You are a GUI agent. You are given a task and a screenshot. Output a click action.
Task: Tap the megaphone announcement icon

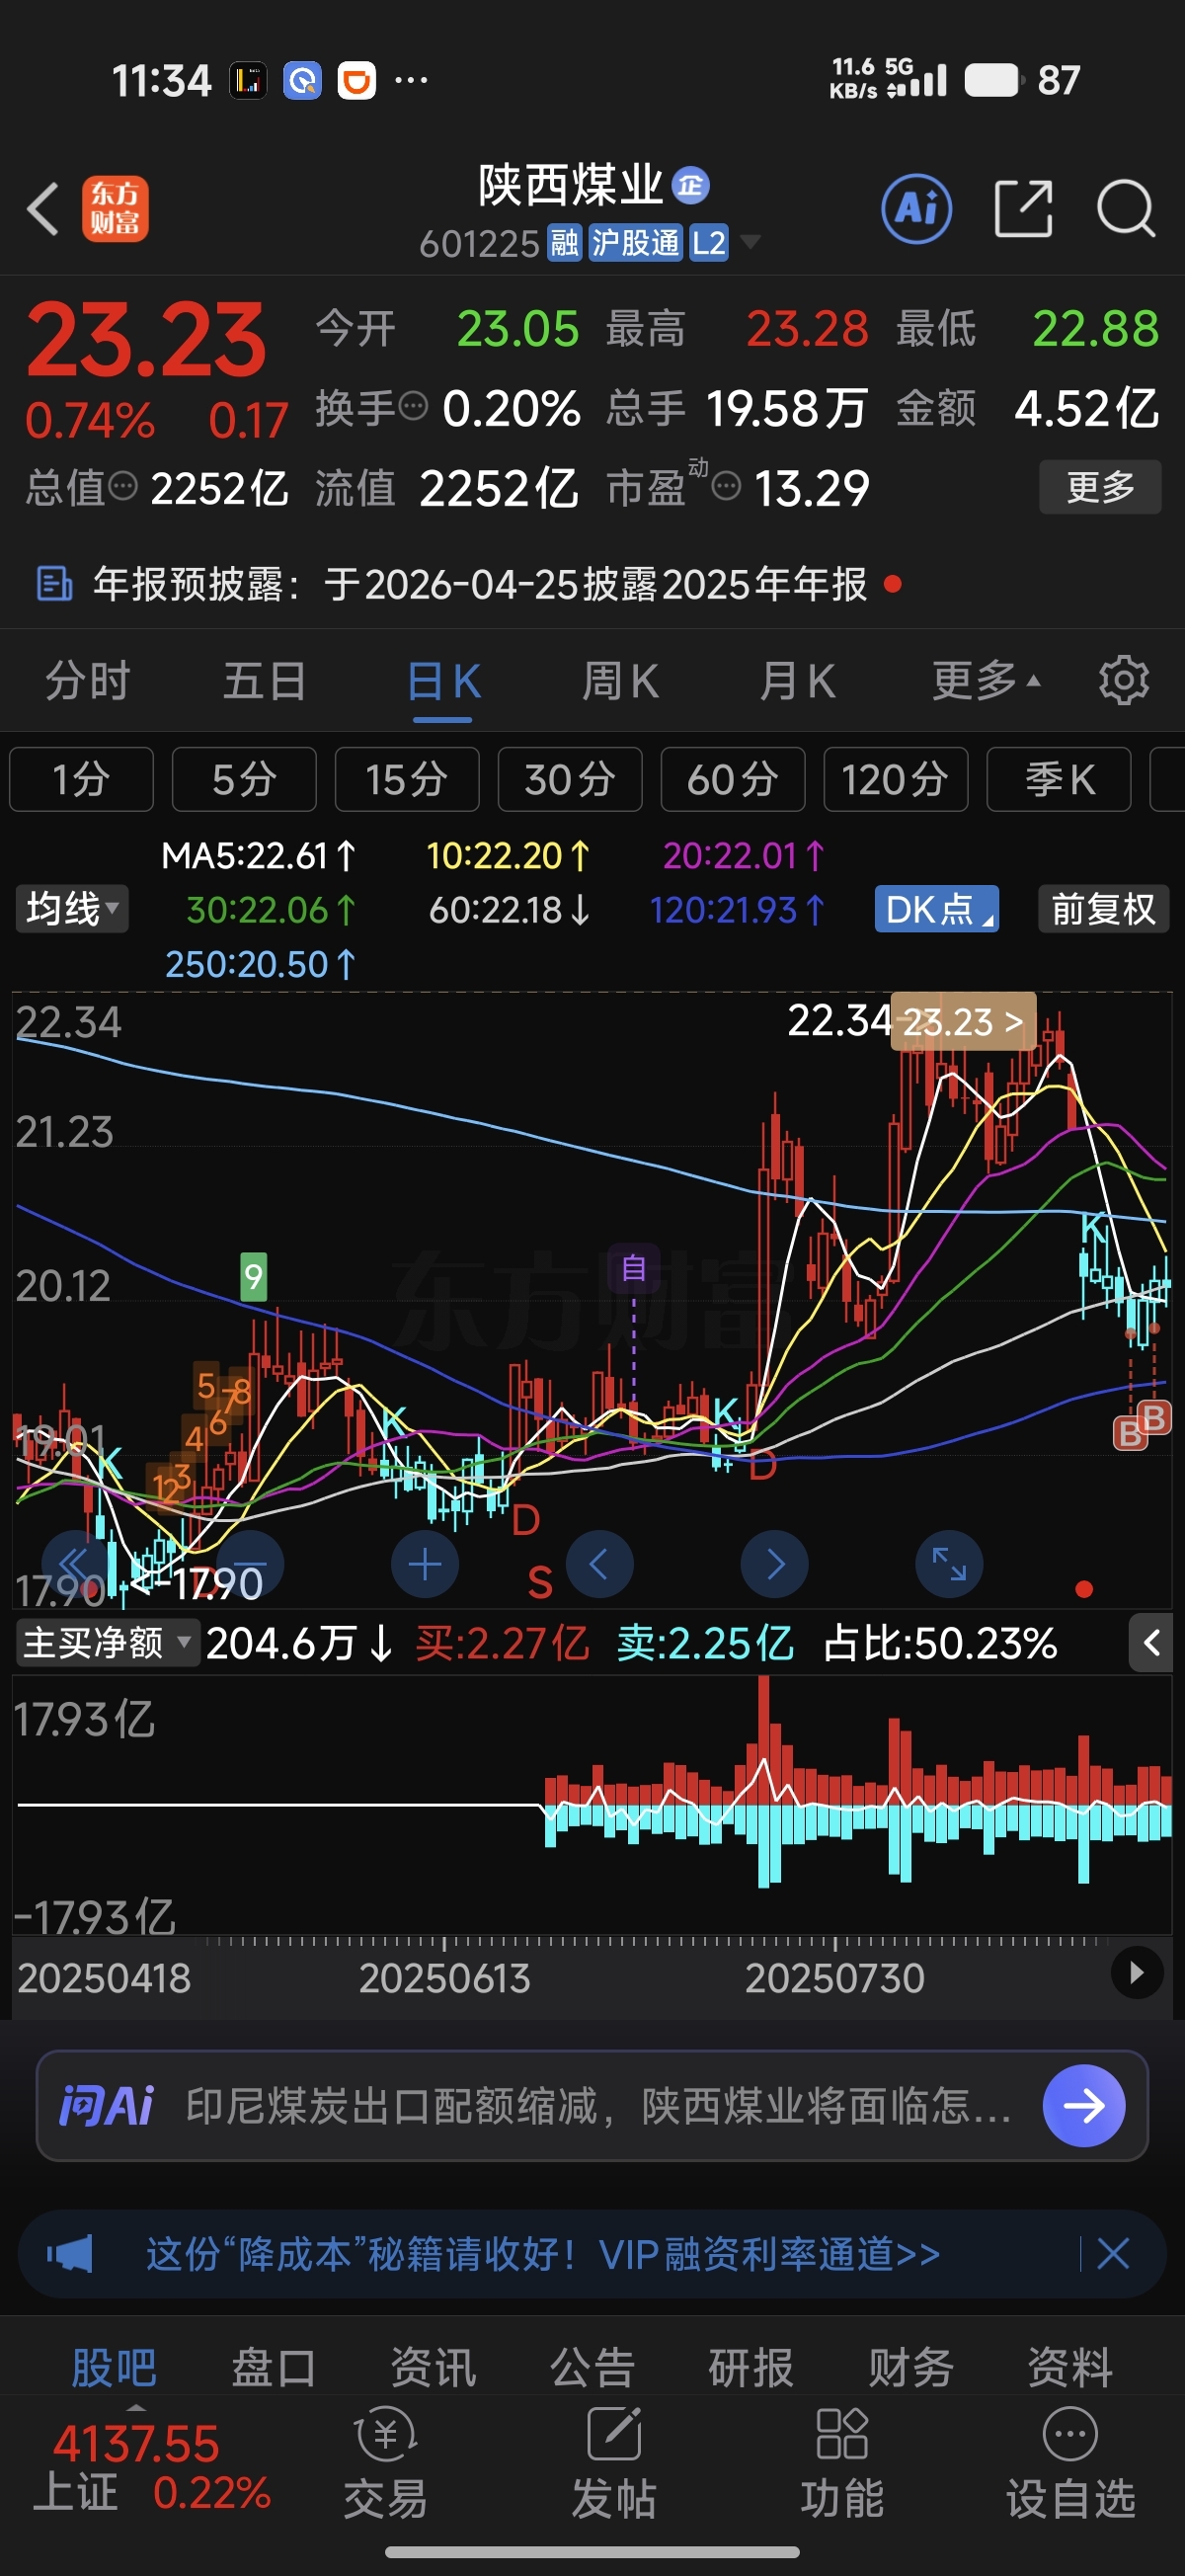[x=70, y=2254]
